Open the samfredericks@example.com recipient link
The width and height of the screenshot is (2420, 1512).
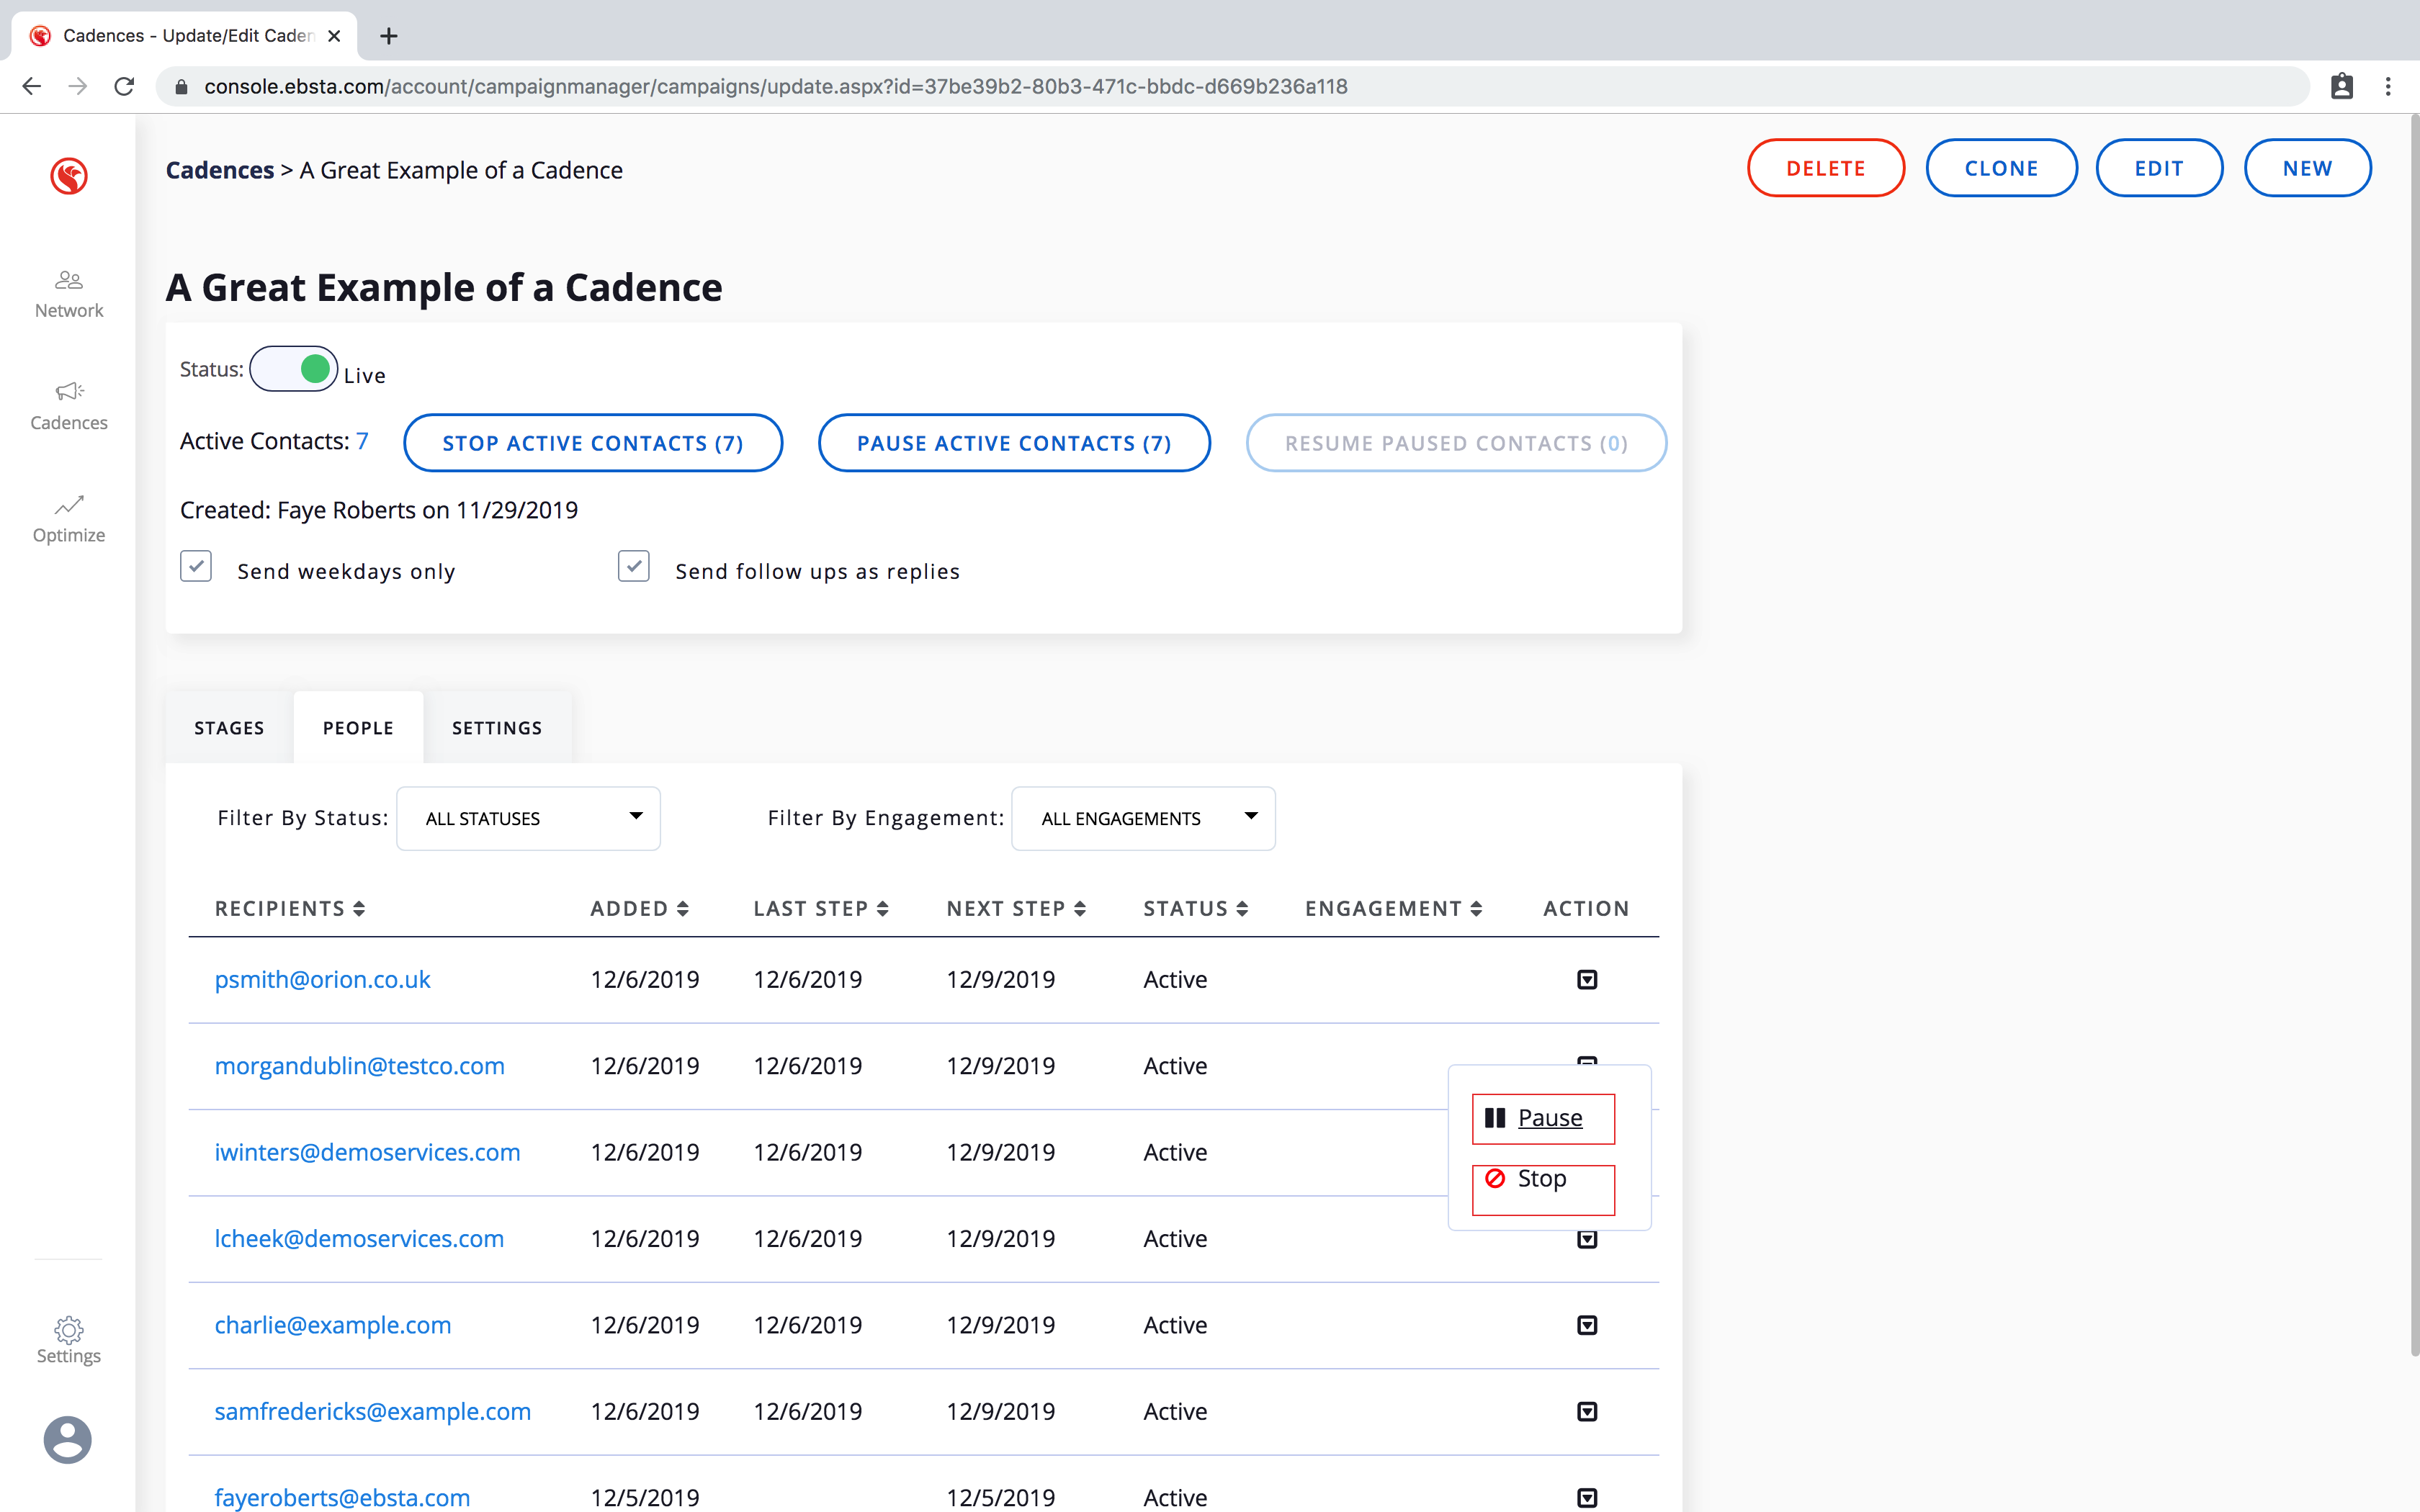coord(372,1411)
